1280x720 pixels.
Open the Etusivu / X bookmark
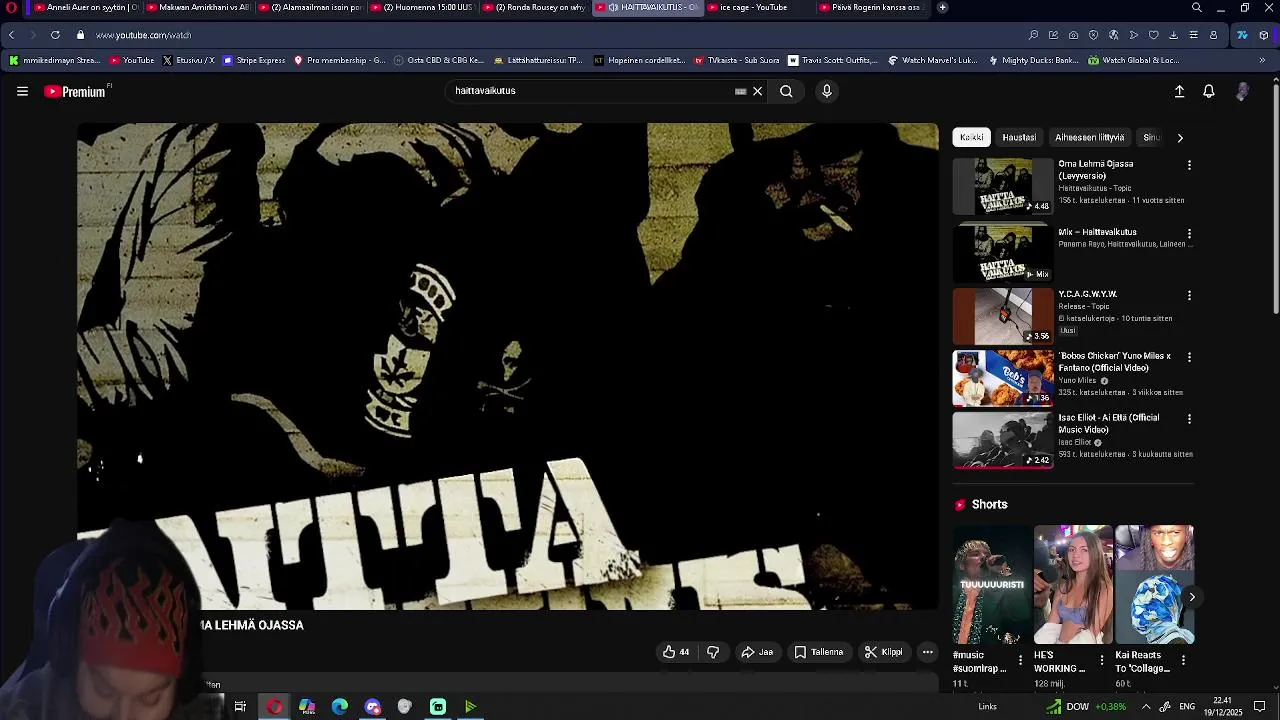(x=188, y=60)
